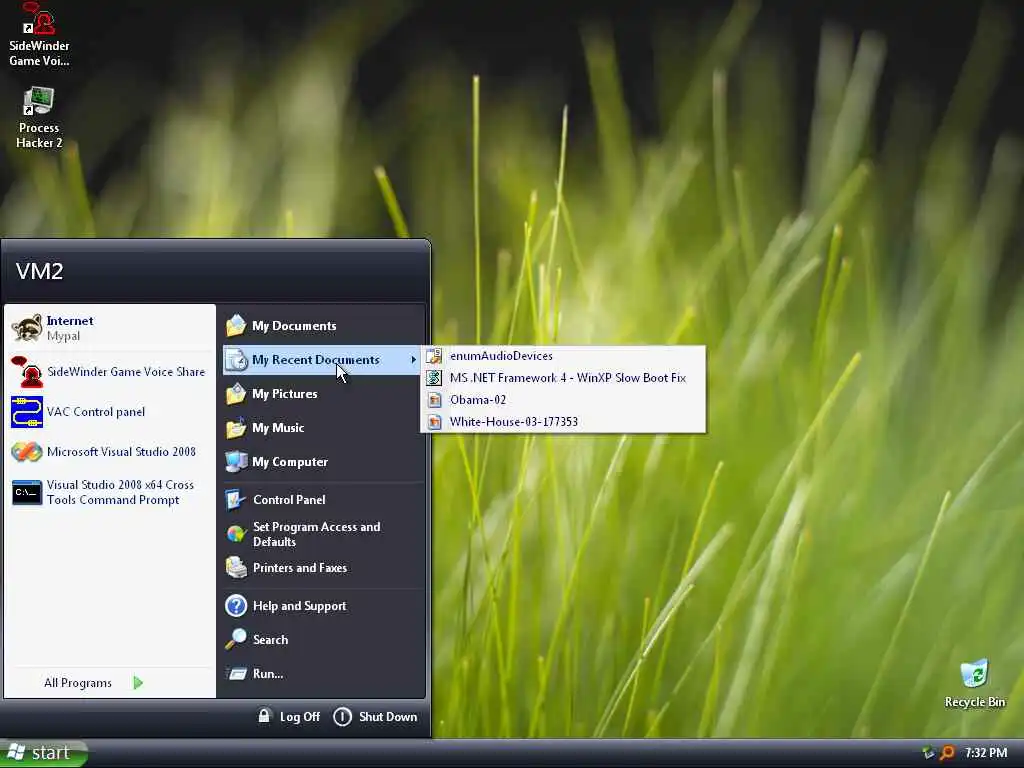The height and width of the screenshot is (768, 1024).
Task: Click the network tray icon left of the magnifier
Action: click(x=928, y=753)
